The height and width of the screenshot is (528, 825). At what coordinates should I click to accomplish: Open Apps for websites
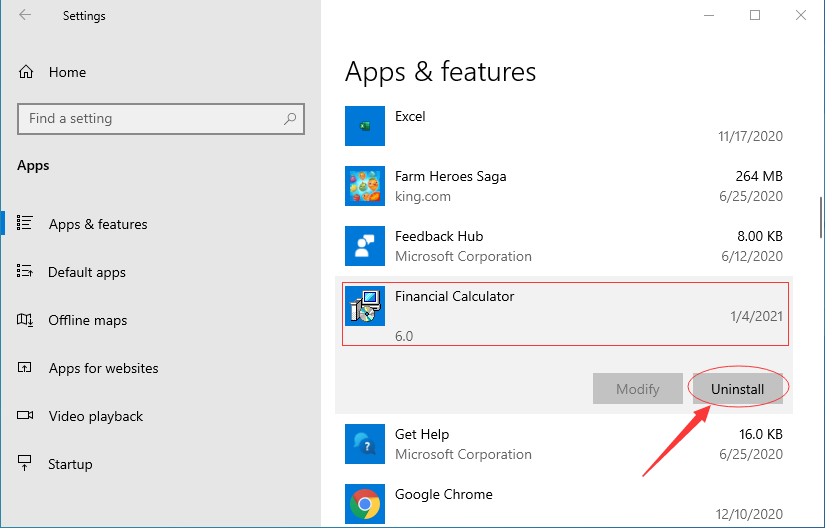pyautogui.click(x=104, y=368)
